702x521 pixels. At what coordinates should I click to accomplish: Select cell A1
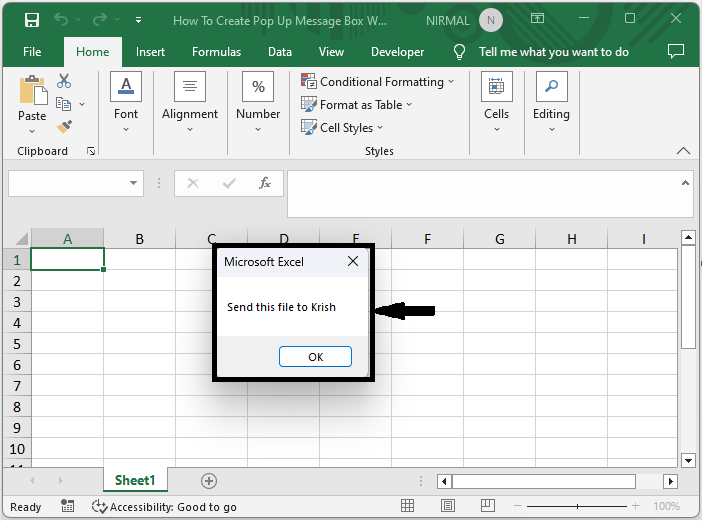click(67, 260)
